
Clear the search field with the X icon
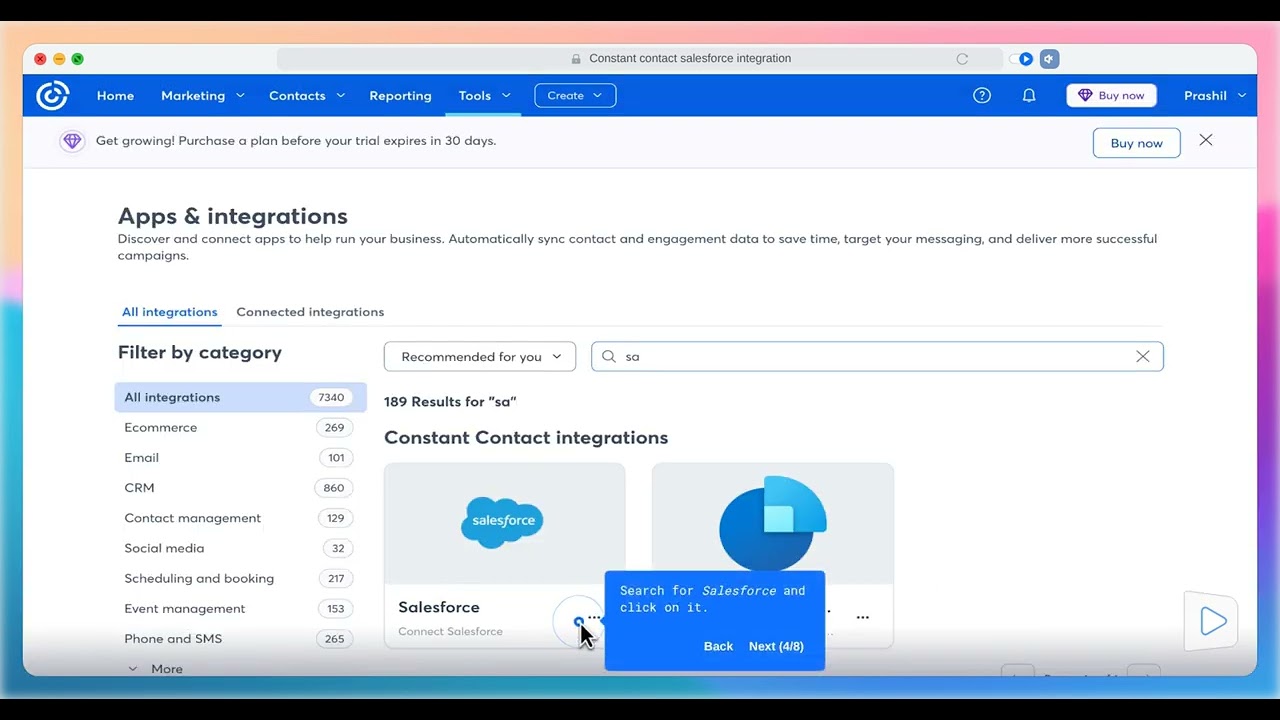point(1142,357)
